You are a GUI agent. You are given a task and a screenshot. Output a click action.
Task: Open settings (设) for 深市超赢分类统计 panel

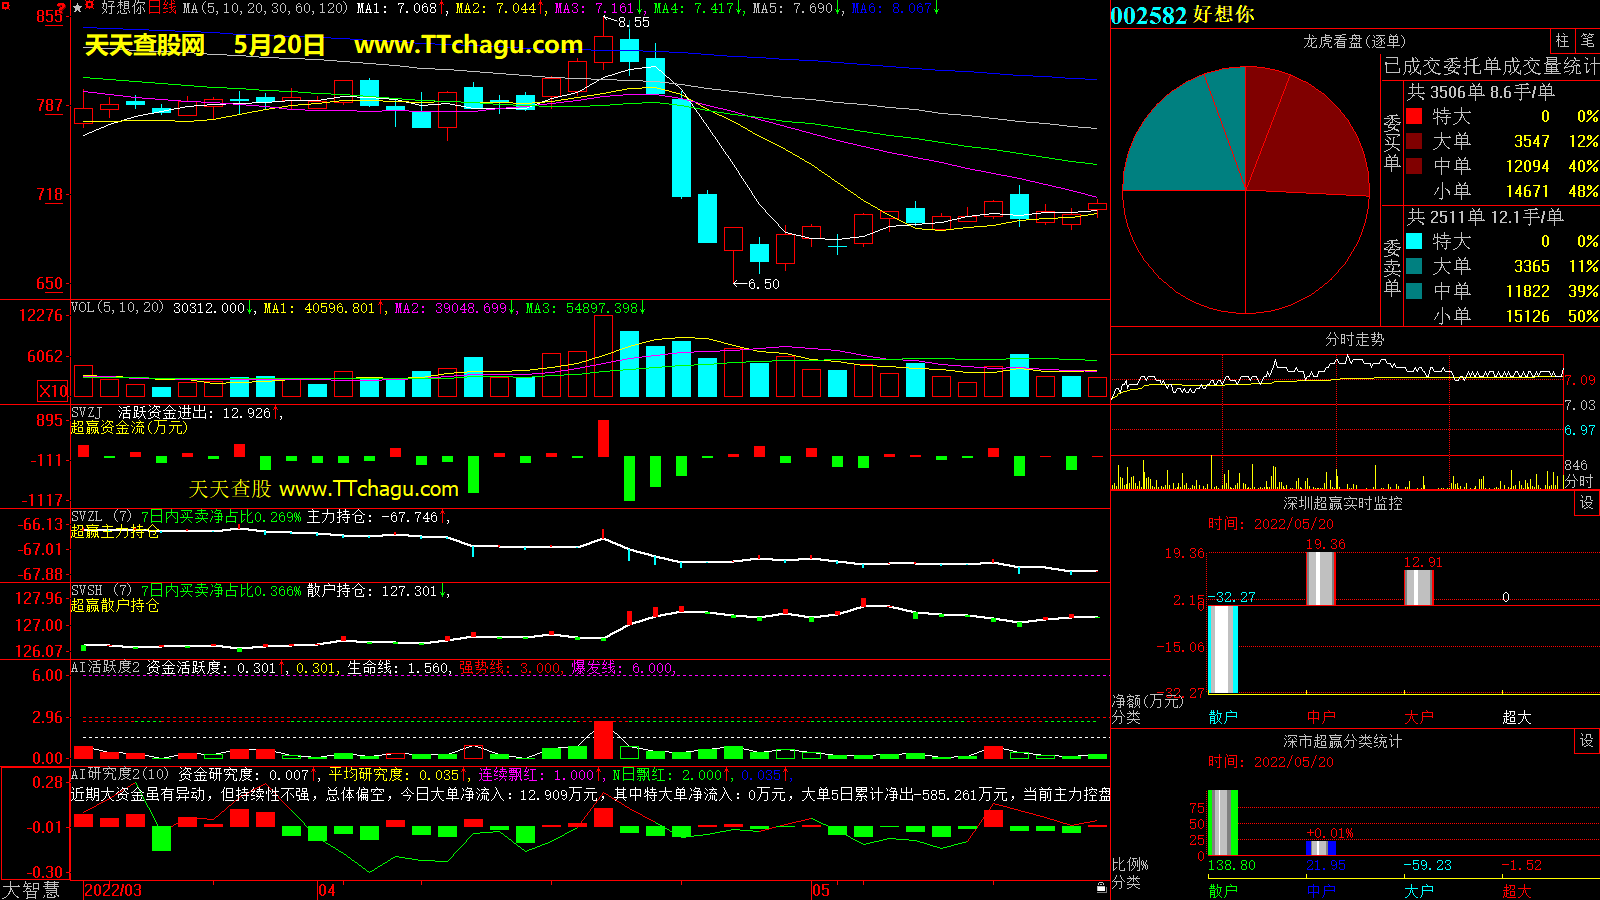point(1586,741)
